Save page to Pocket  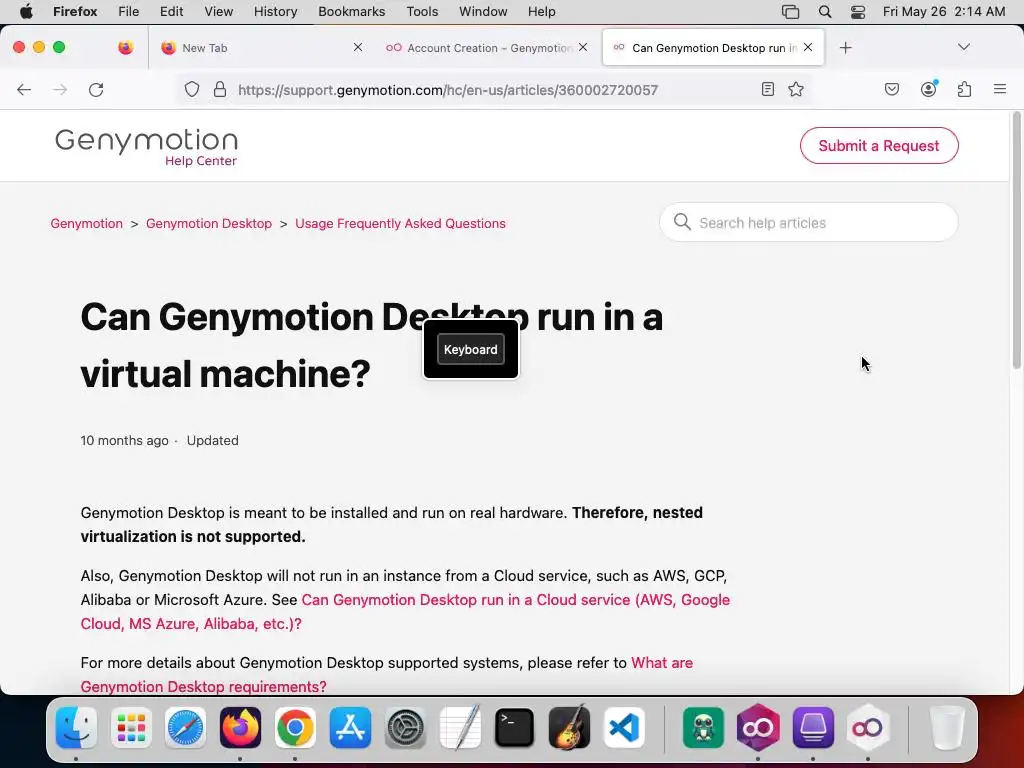pyautogui.click(x=892, y=89)
